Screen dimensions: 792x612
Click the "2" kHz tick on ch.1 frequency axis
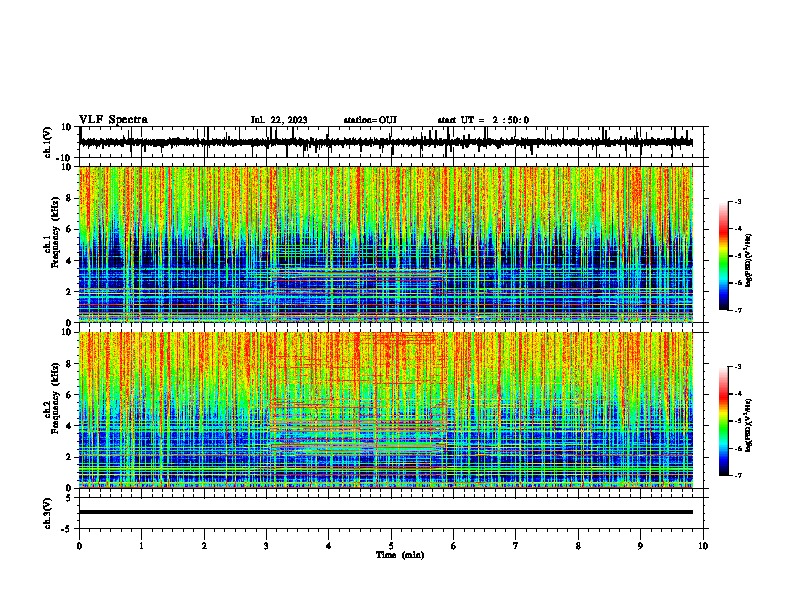(x=70, y=292)
